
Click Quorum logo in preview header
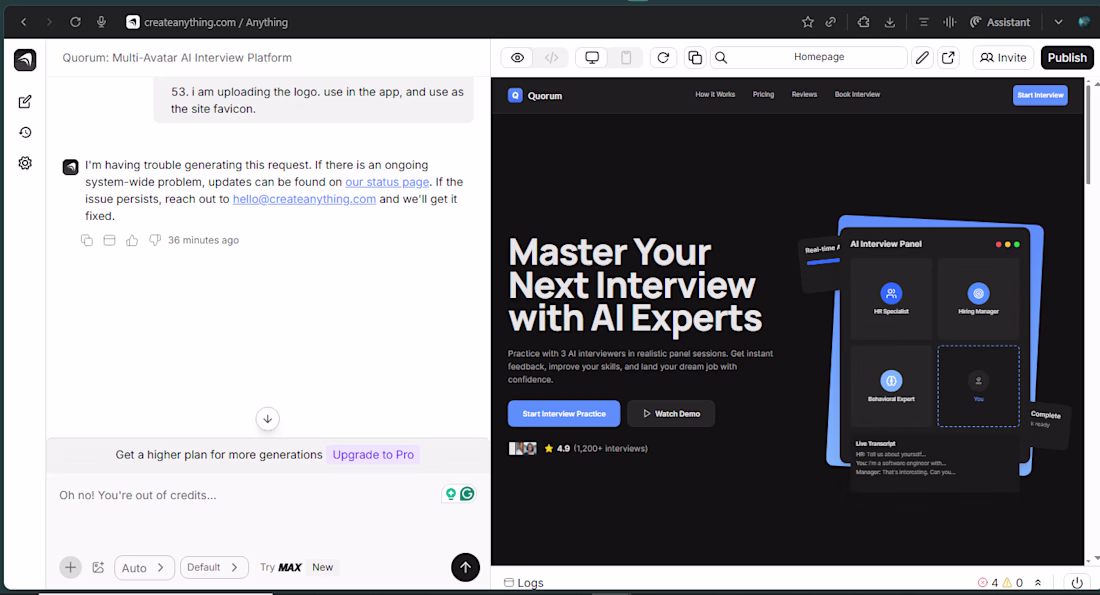click(535, 95)
